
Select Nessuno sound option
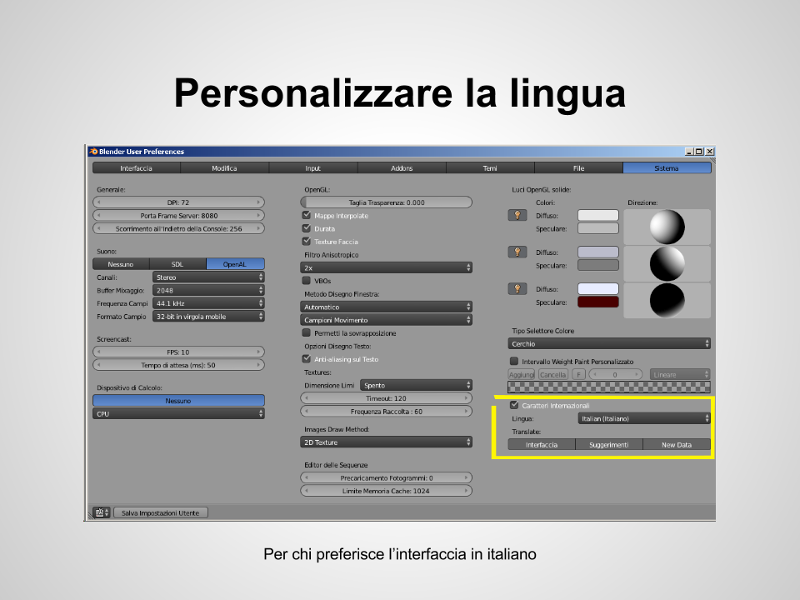coord(121,264)
